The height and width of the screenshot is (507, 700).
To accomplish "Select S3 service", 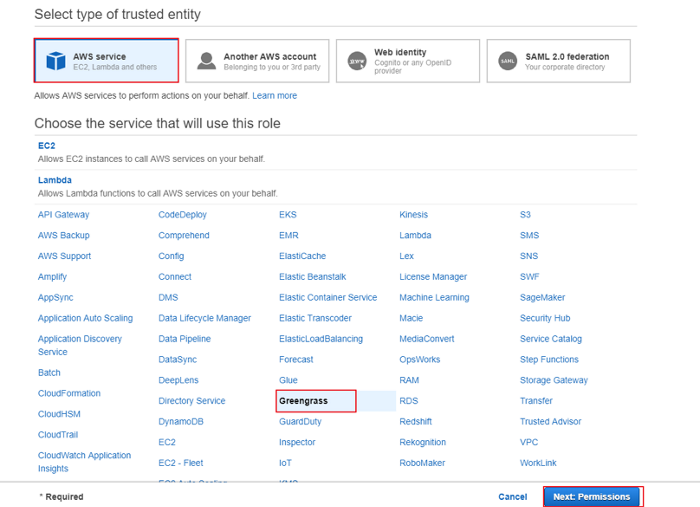I will click(x=525, y=215).
